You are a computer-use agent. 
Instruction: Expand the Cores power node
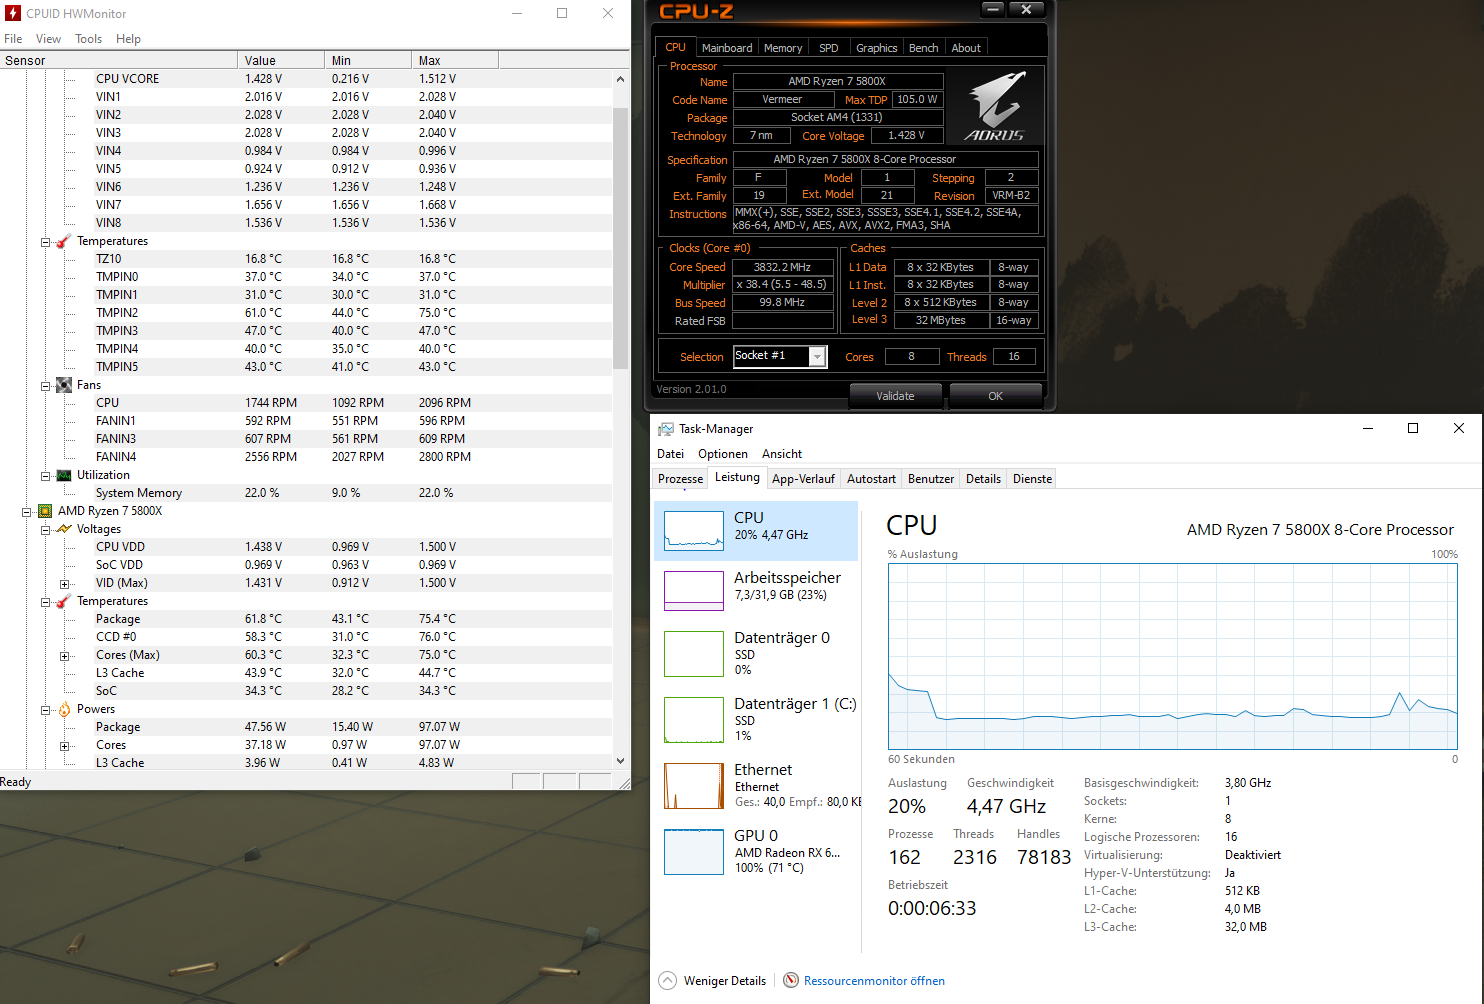click(64, 746)
